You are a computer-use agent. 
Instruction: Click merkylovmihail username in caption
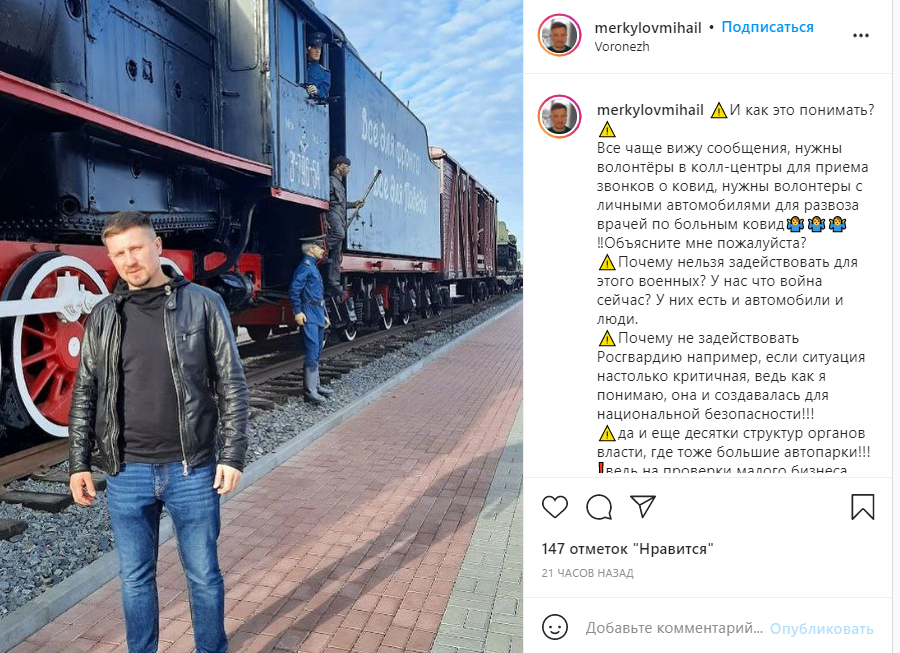click(650, 110)
